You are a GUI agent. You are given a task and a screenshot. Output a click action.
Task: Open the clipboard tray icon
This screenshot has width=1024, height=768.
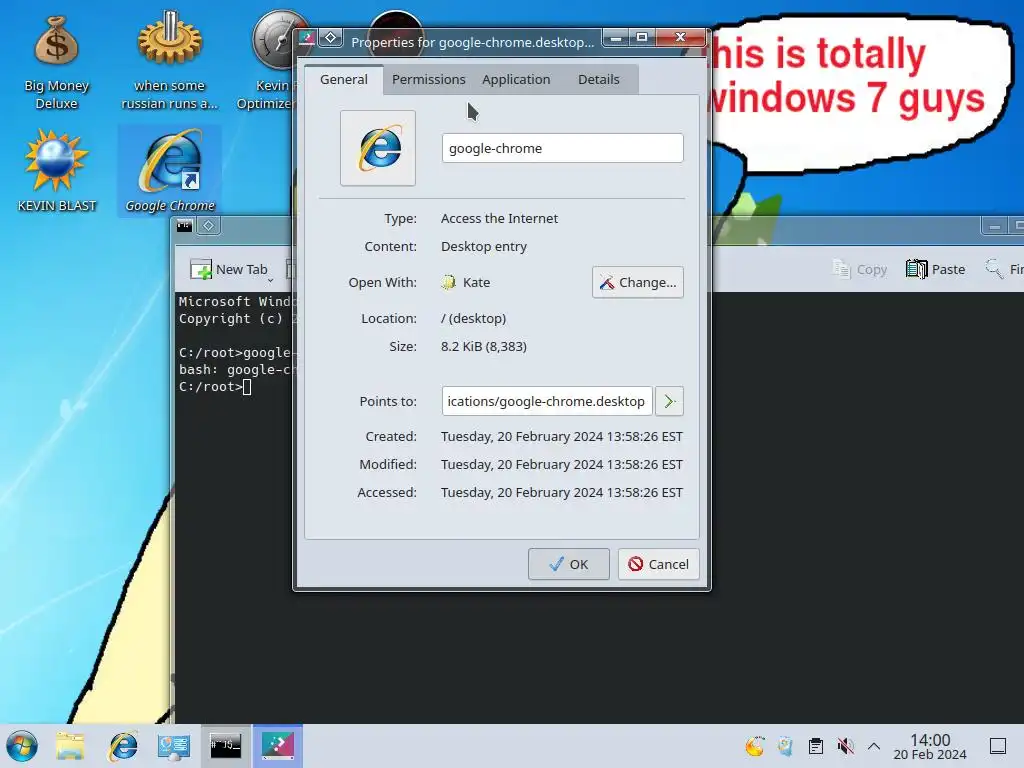coord(816,746)
